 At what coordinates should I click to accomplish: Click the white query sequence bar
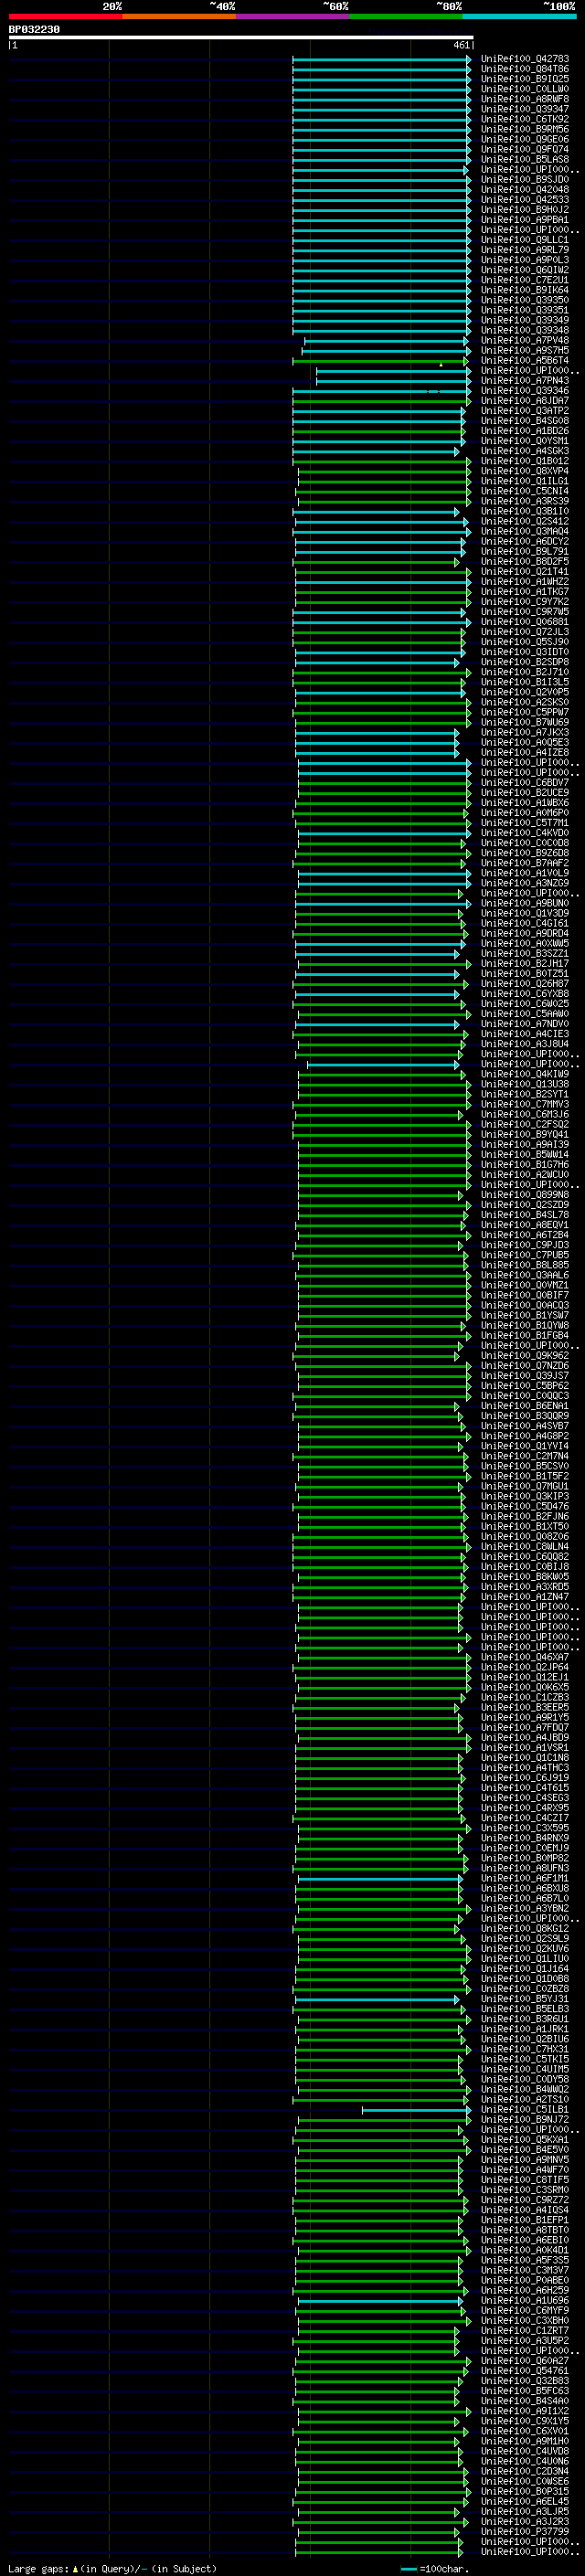point(241,38)
